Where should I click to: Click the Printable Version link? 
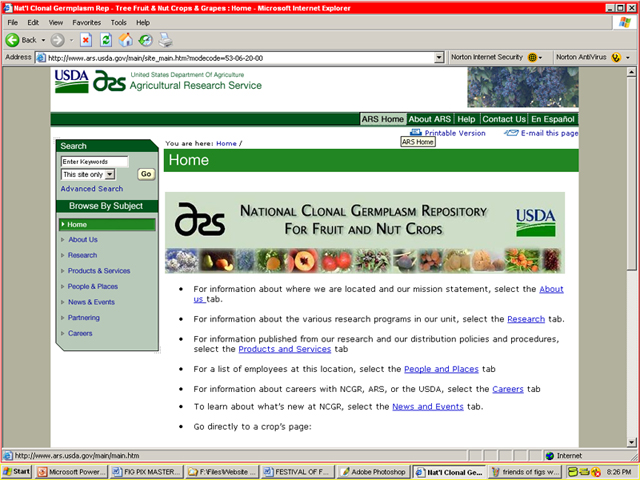tap(455, 133)
